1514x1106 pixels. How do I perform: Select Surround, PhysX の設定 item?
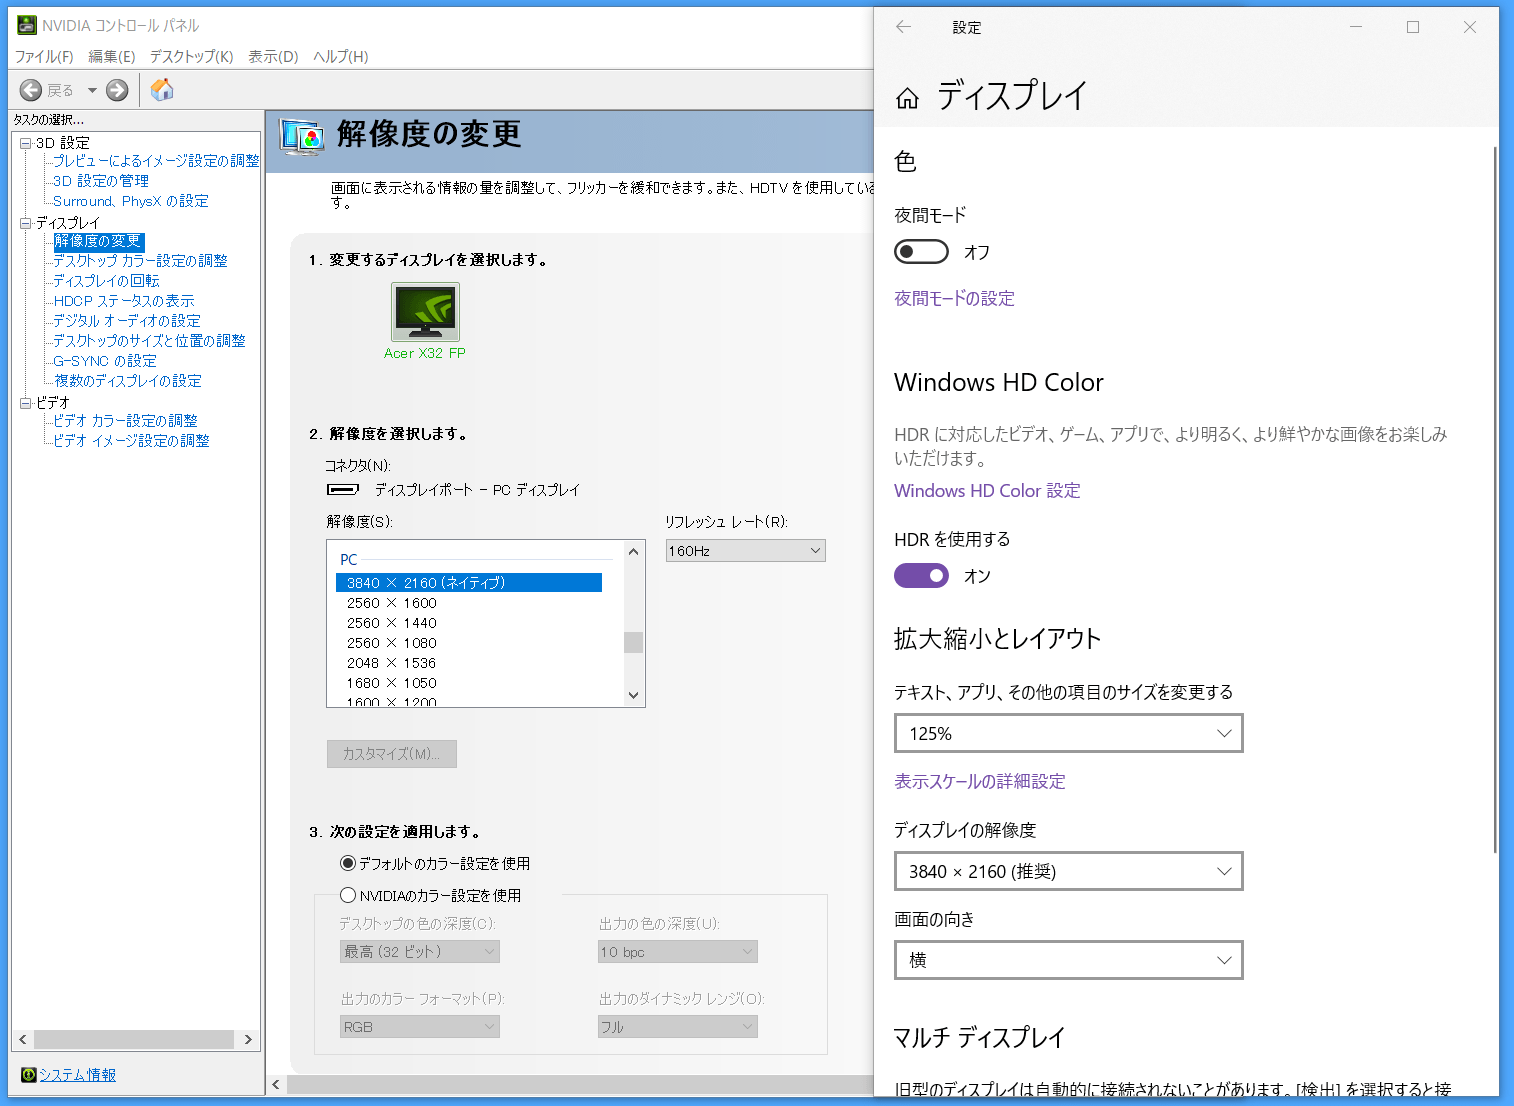131,201
